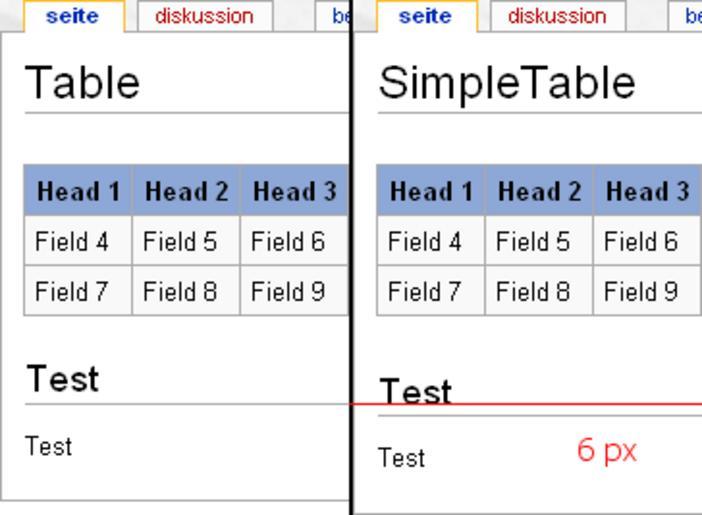Select Field 9 cell on the SimpleTable page
702x515 pixels.
click(x=641, y=291)
